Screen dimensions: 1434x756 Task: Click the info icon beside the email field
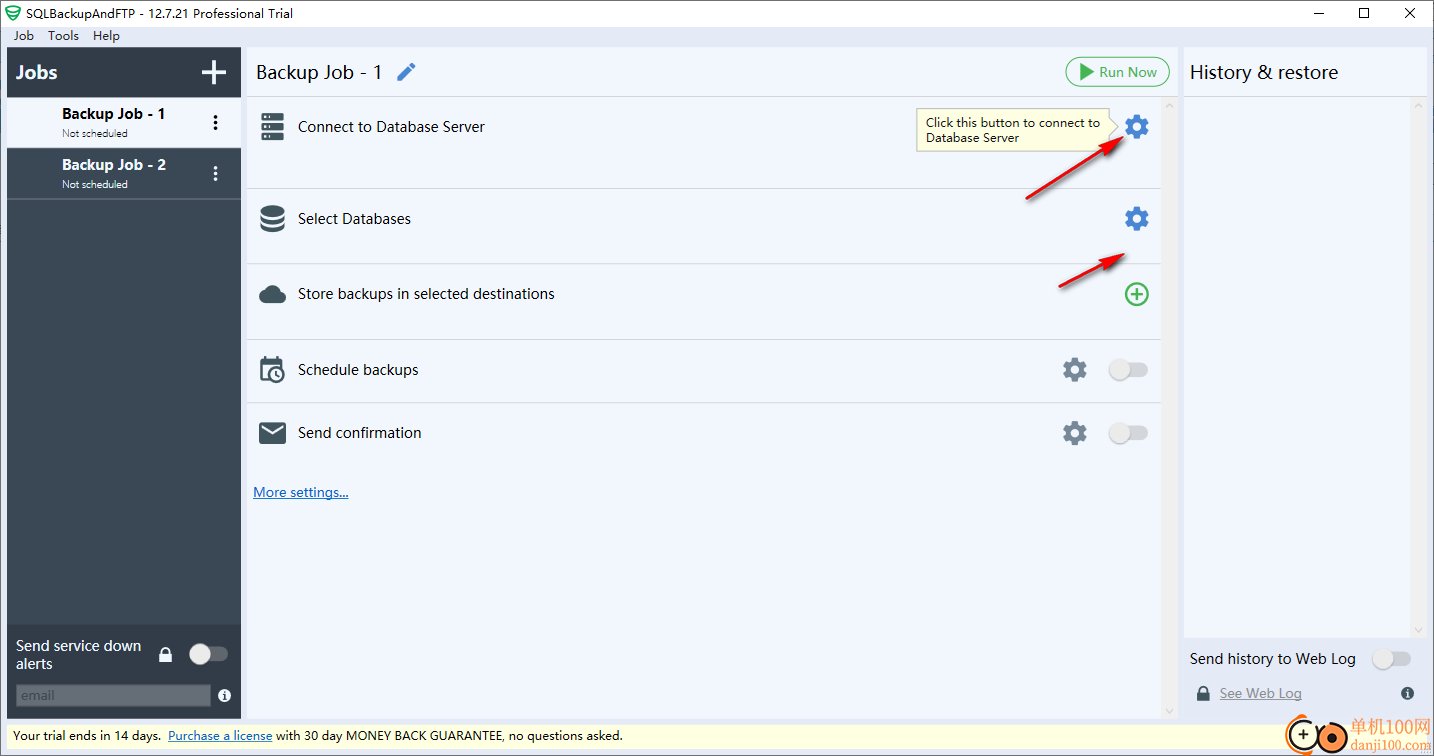point(224,695)
